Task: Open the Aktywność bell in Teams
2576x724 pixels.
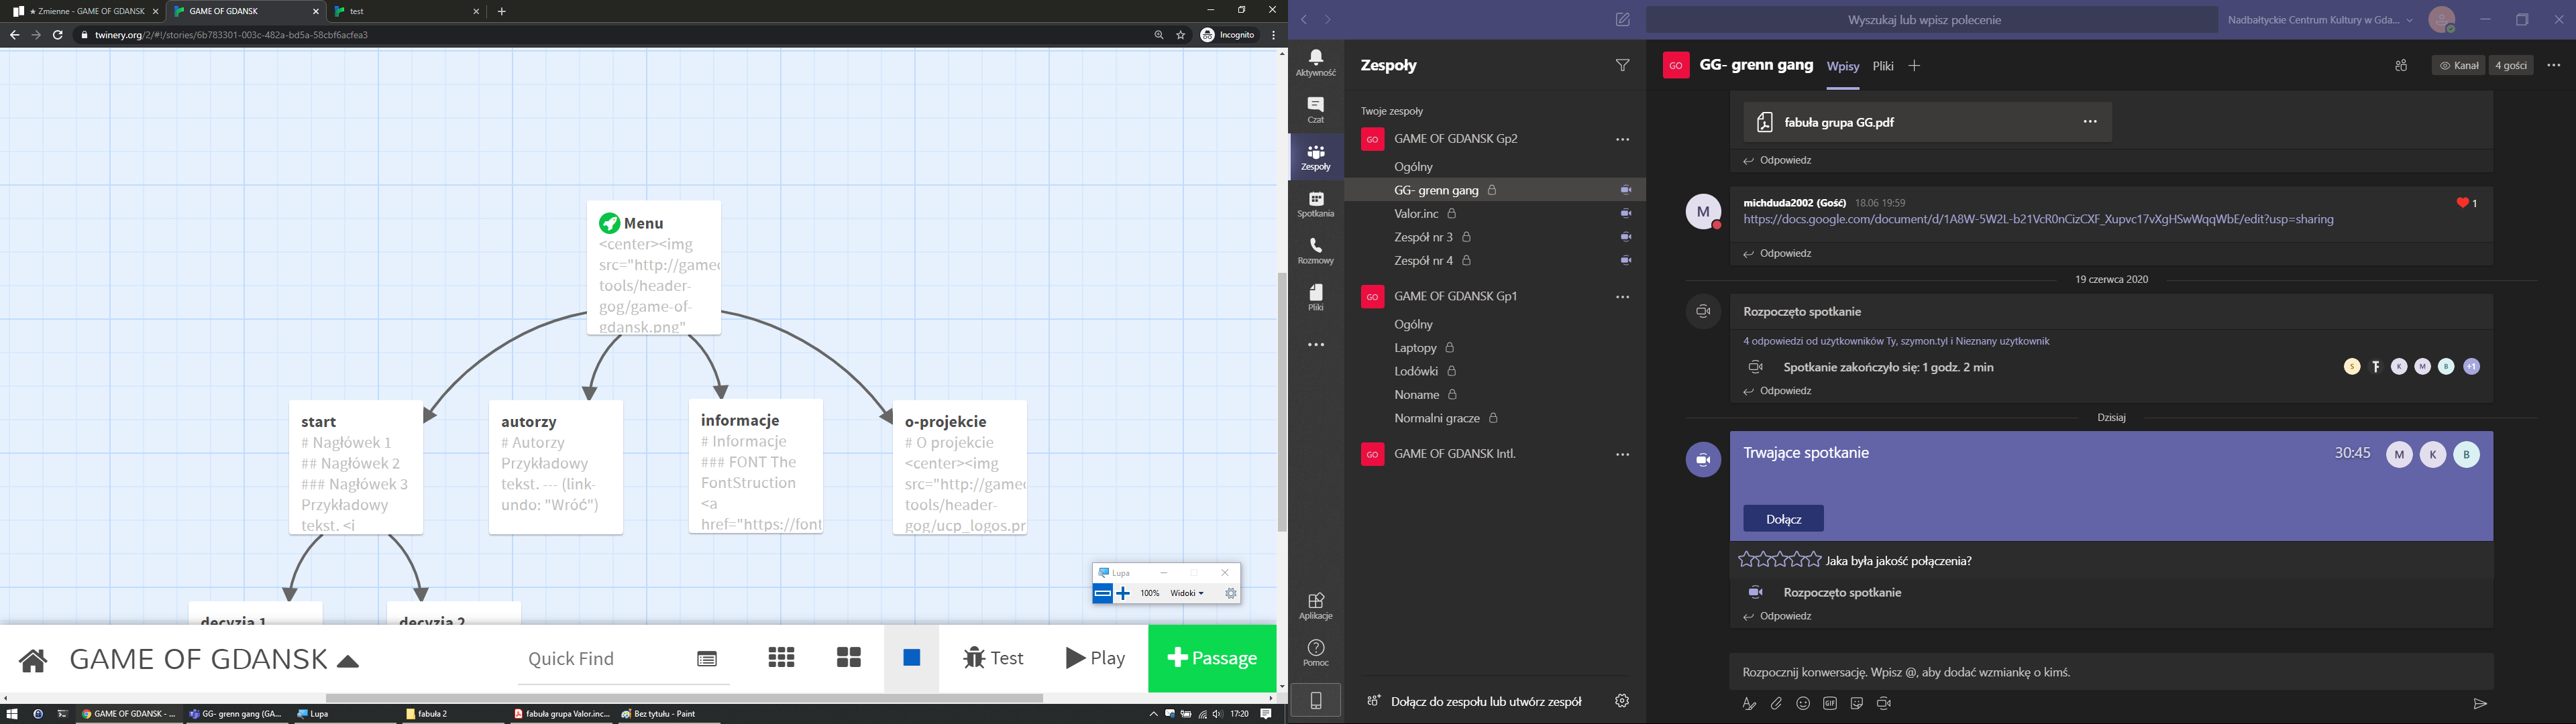Action: coord(1316,63)
